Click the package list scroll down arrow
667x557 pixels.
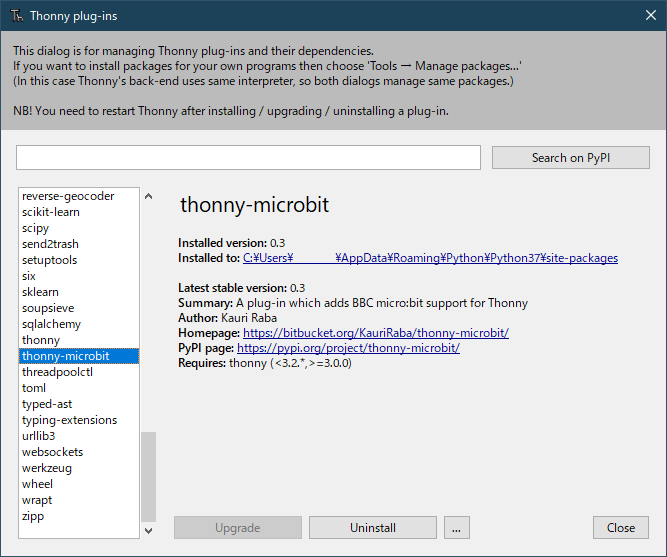(x=148, y=531)
